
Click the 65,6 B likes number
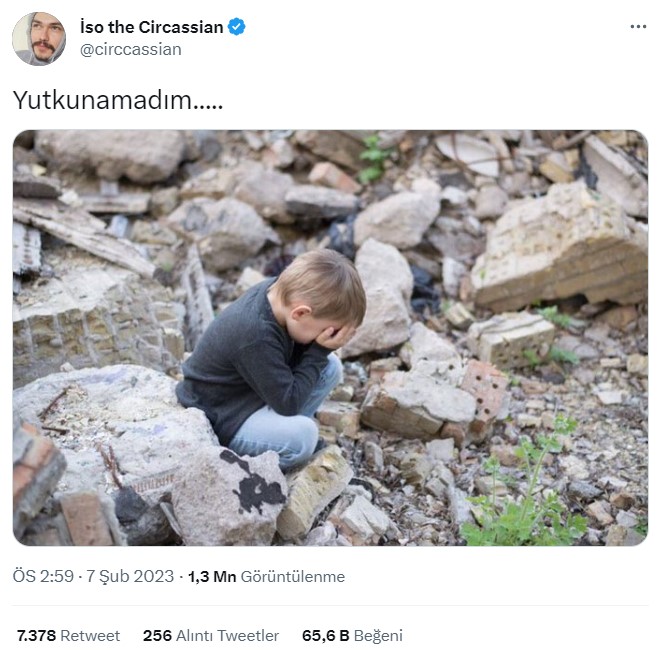coord(324,635)
